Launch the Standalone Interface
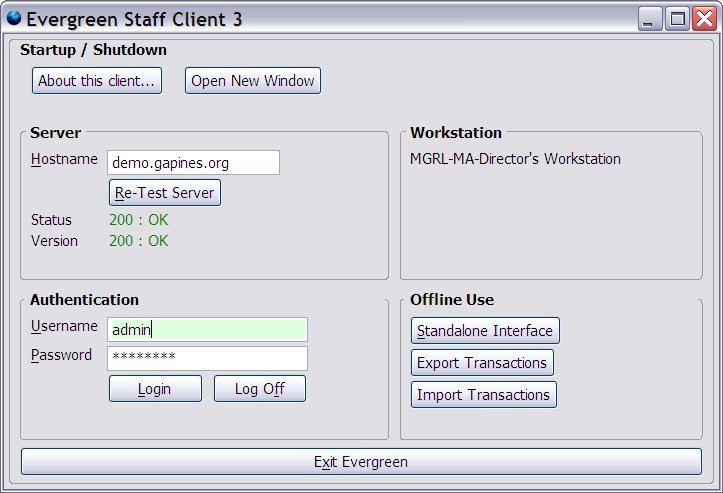723x493 pixels. pyautogui.click(x=485, y=331)
